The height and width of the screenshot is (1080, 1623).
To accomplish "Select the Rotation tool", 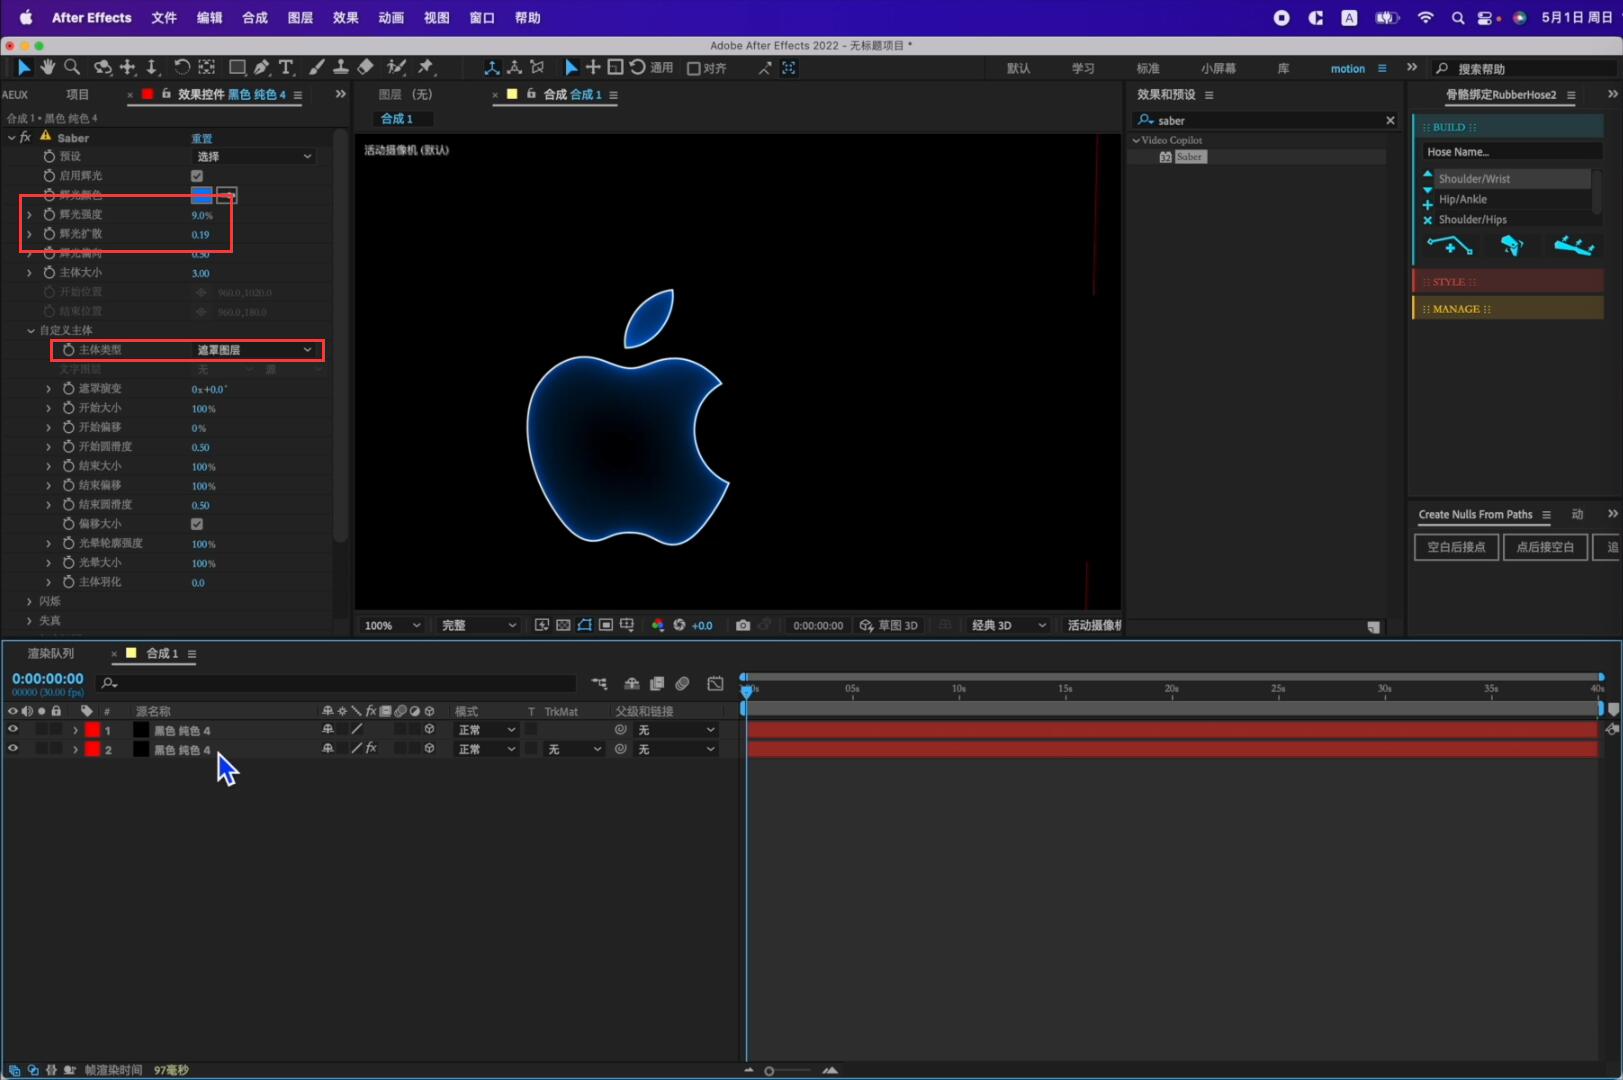I will click(182, 67).
